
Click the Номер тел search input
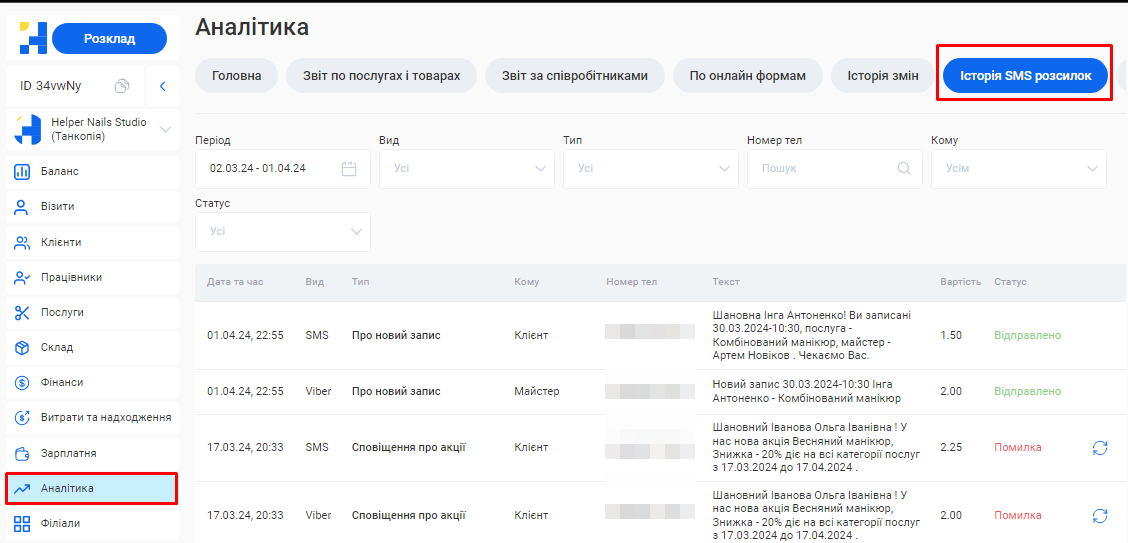coord(824,168)
